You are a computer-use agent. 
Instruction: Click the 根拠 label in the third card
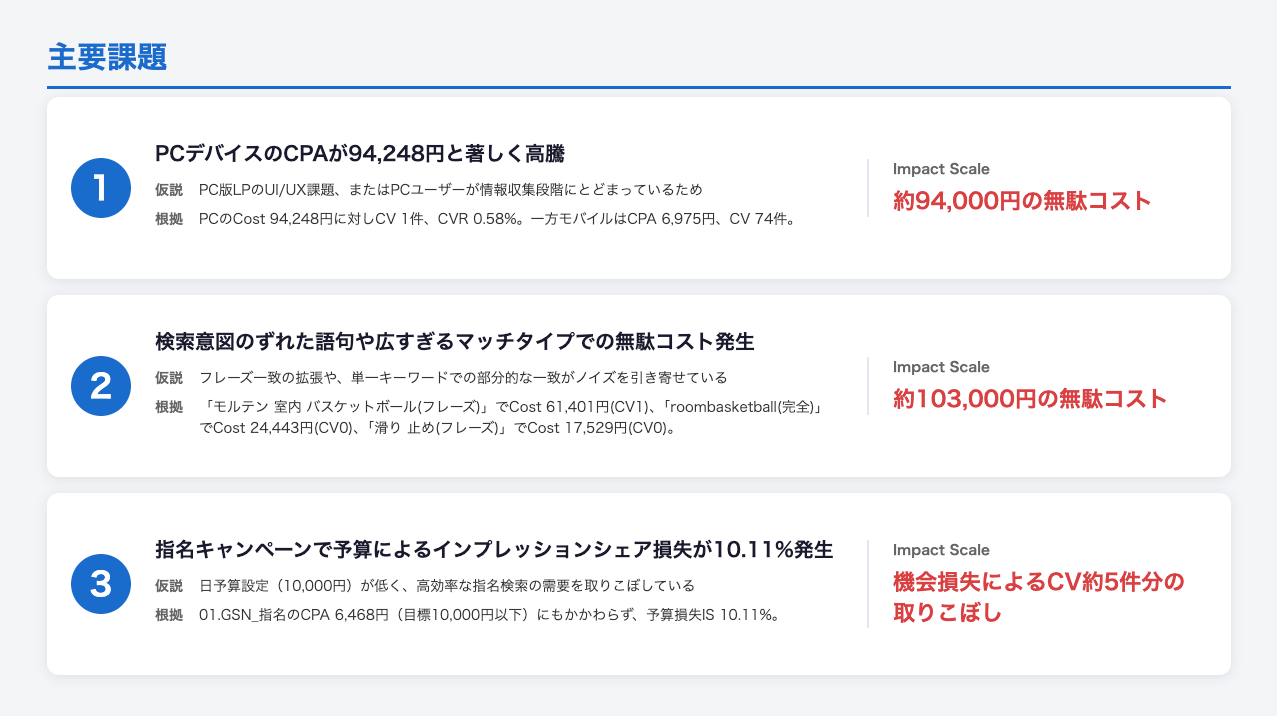(x=169, y=615)
